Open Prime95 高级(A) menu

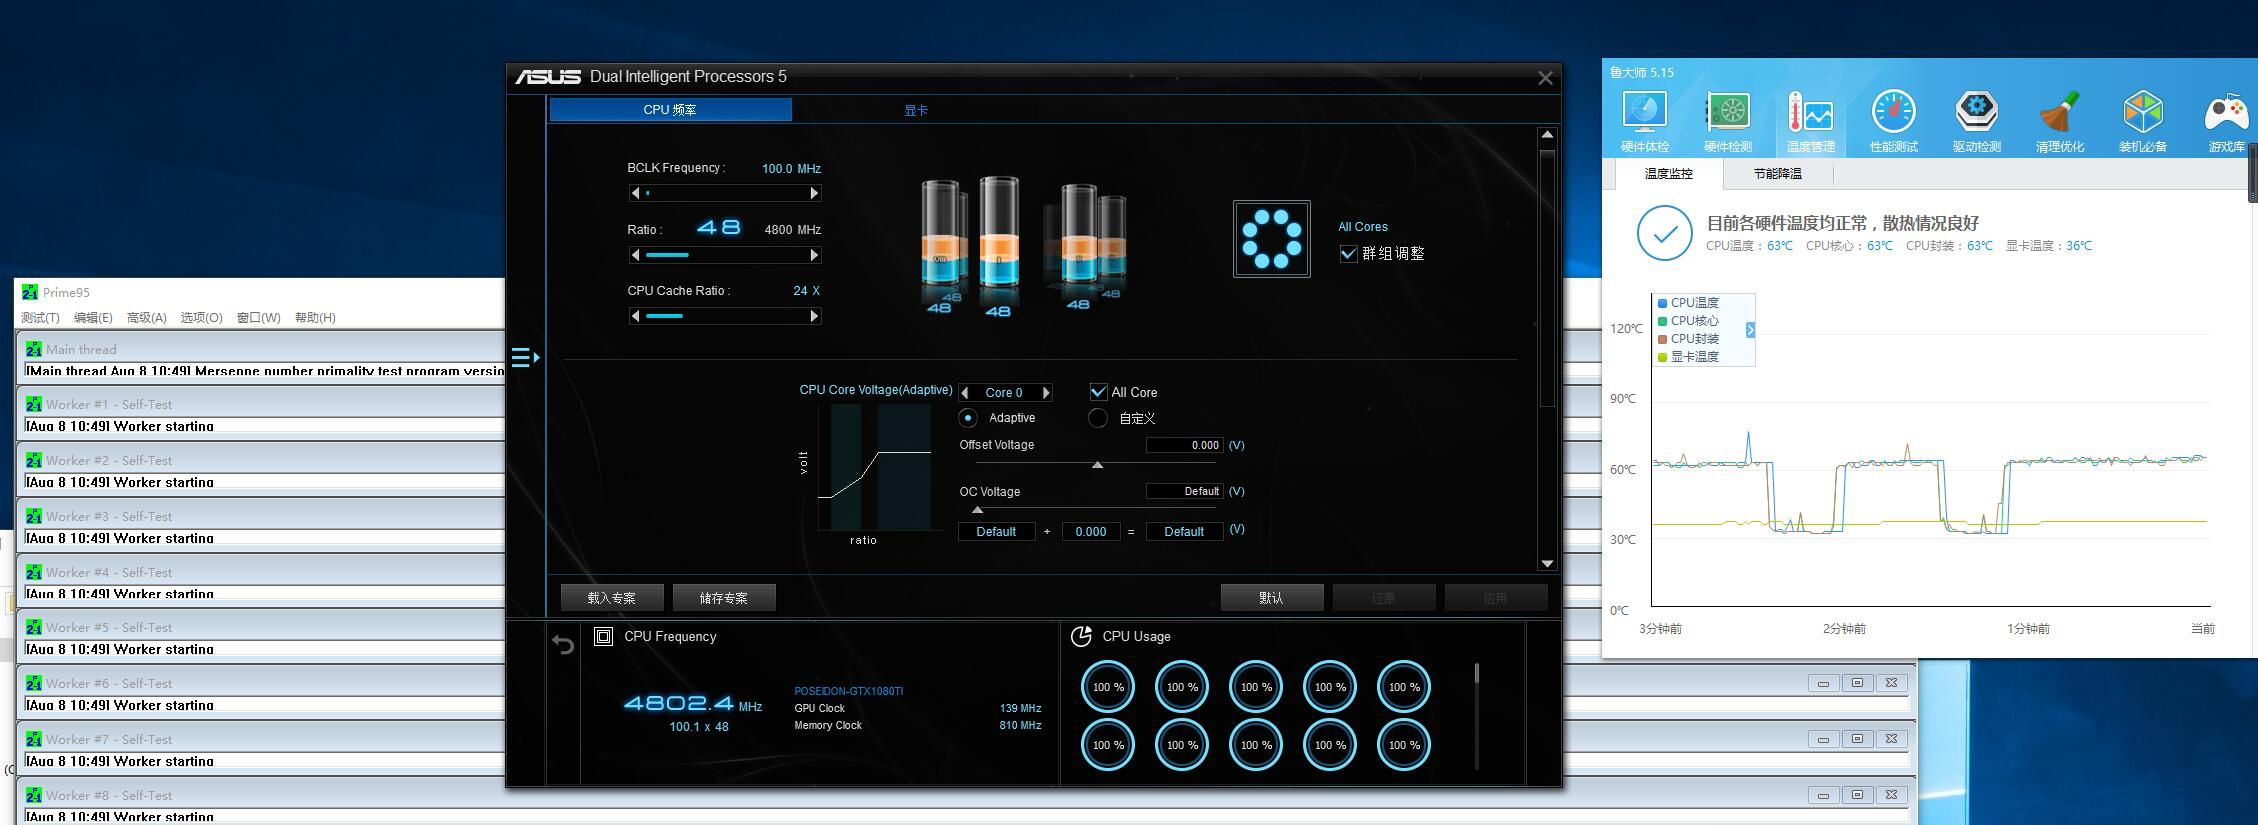[146, 318]
